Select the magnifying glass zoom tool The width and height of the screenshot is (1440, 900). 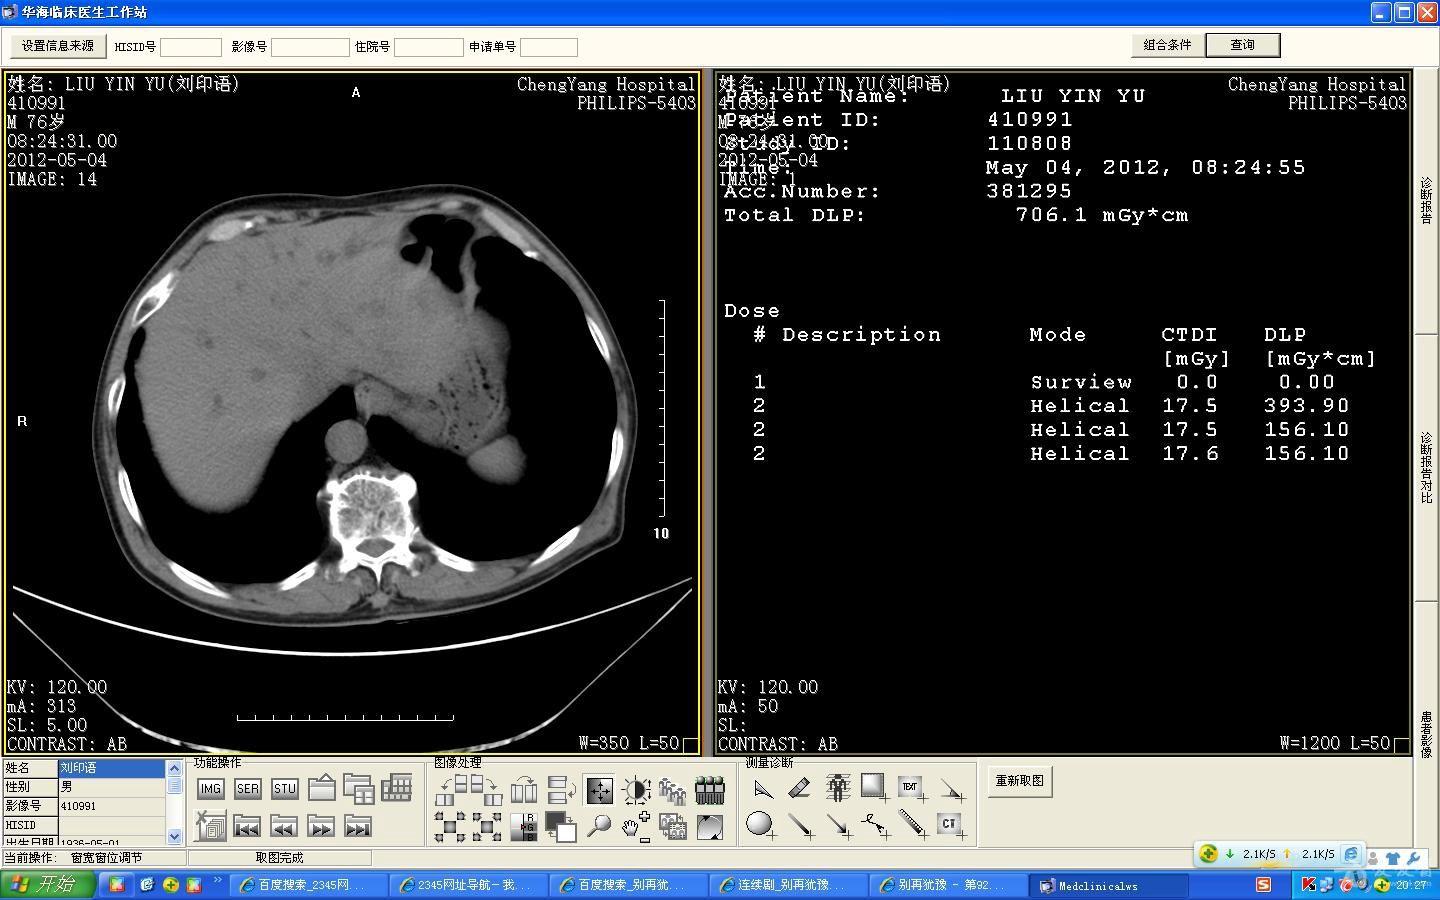(599, 826)
